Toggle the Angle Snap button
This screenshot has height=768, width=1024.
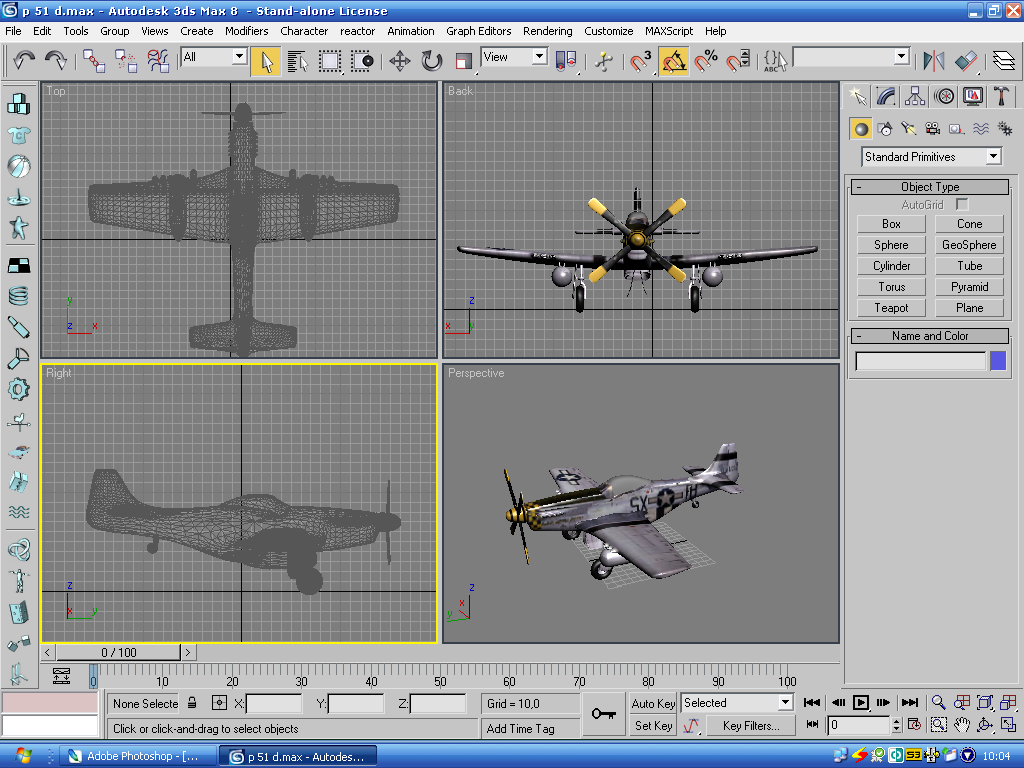tap(674, 61)
